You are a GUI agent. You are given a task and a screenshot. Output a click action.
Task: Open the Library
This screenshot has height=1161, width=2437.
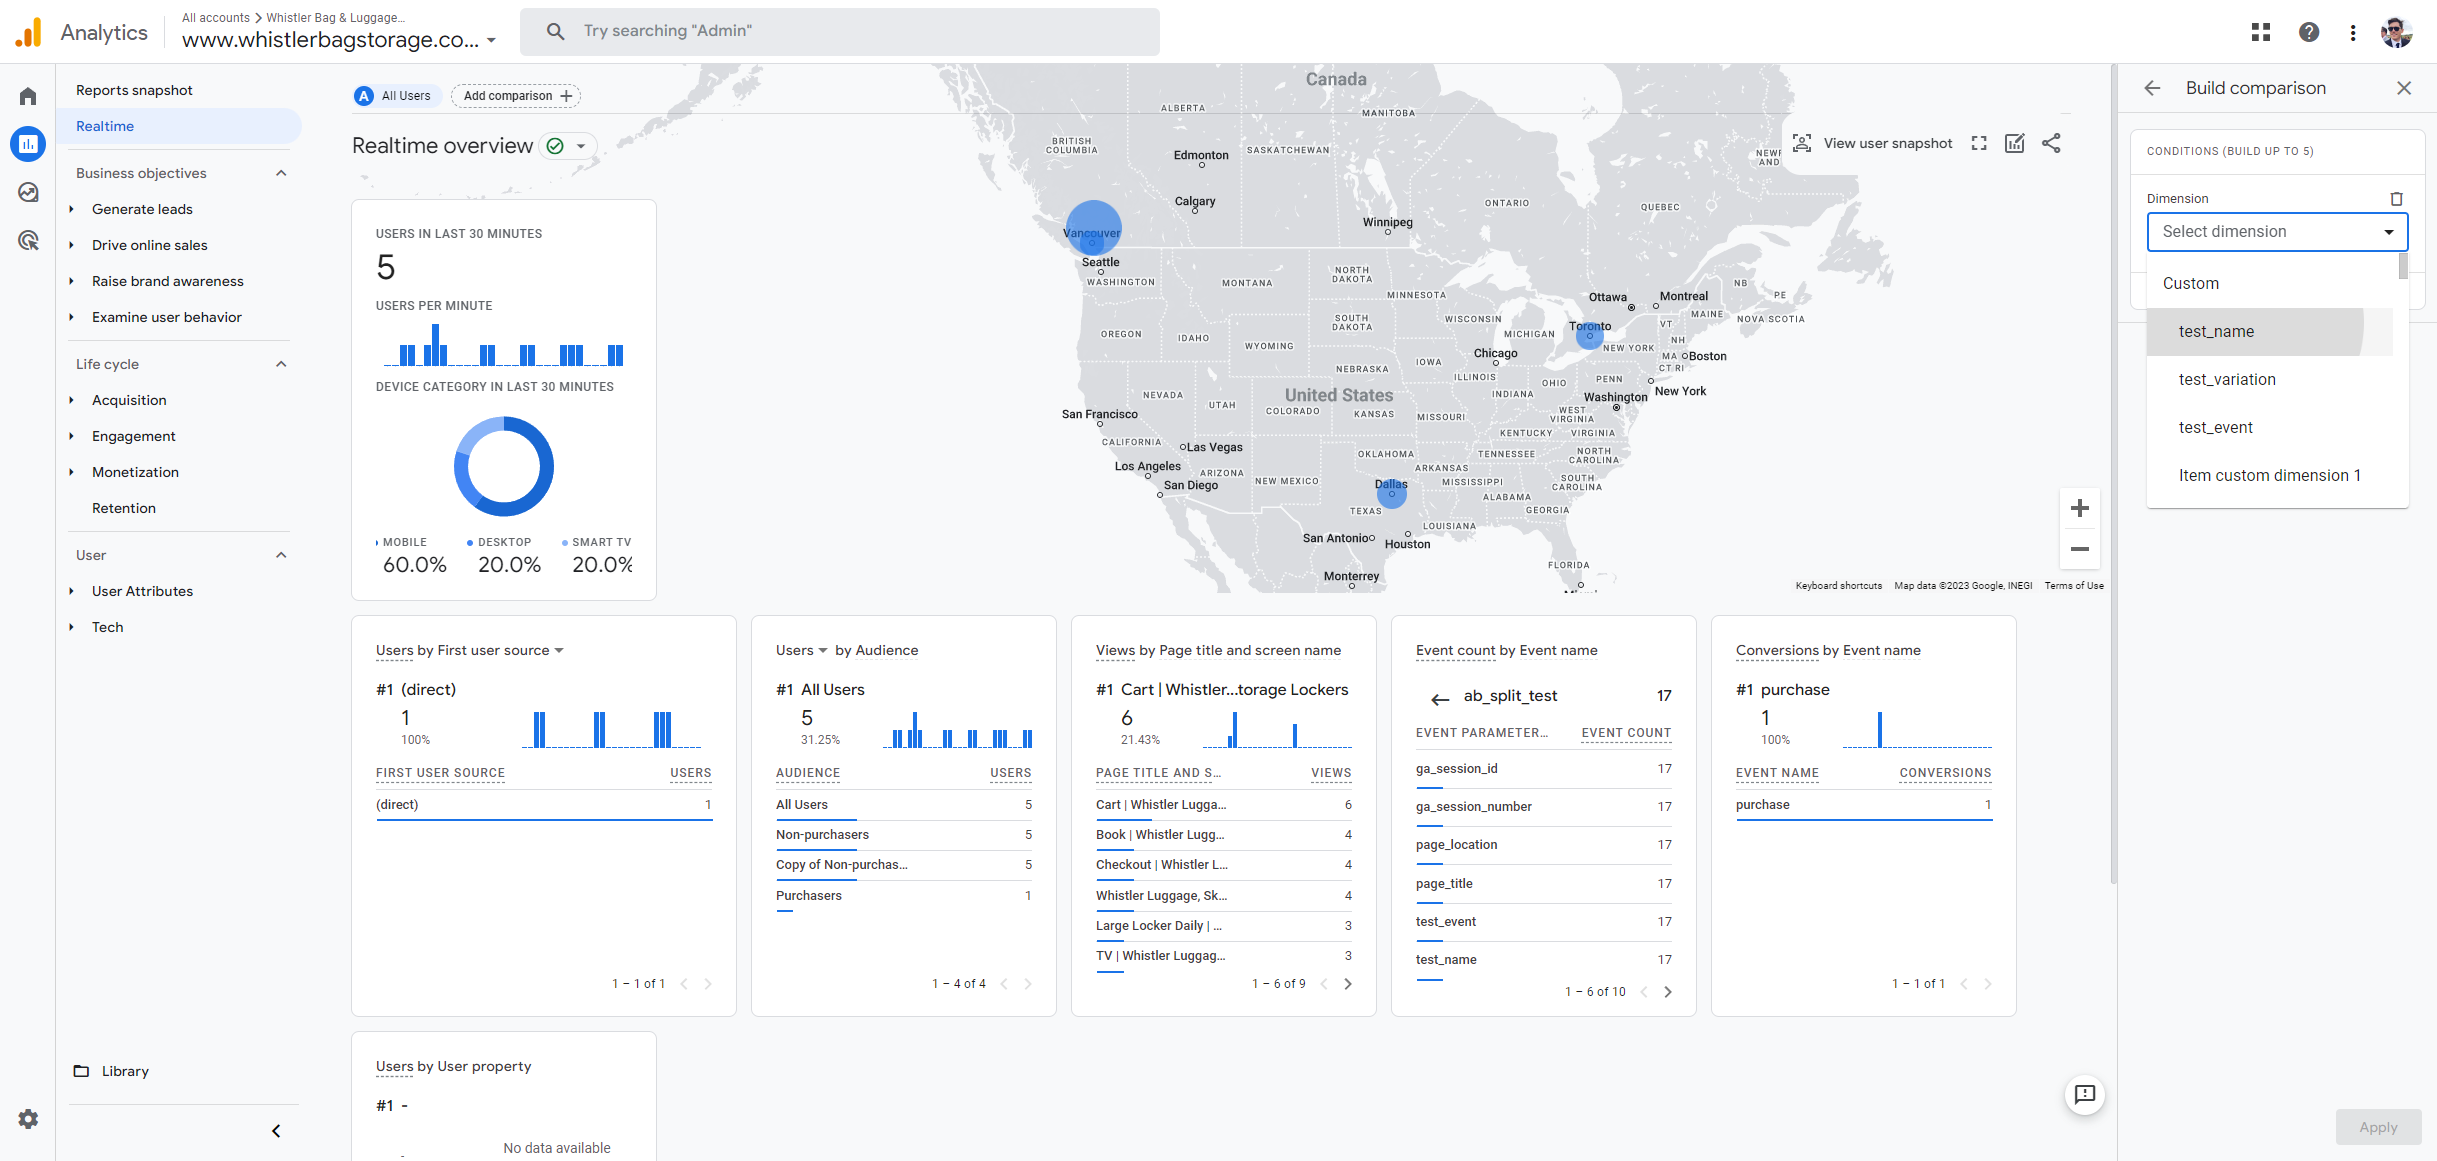coord(111,1071)
